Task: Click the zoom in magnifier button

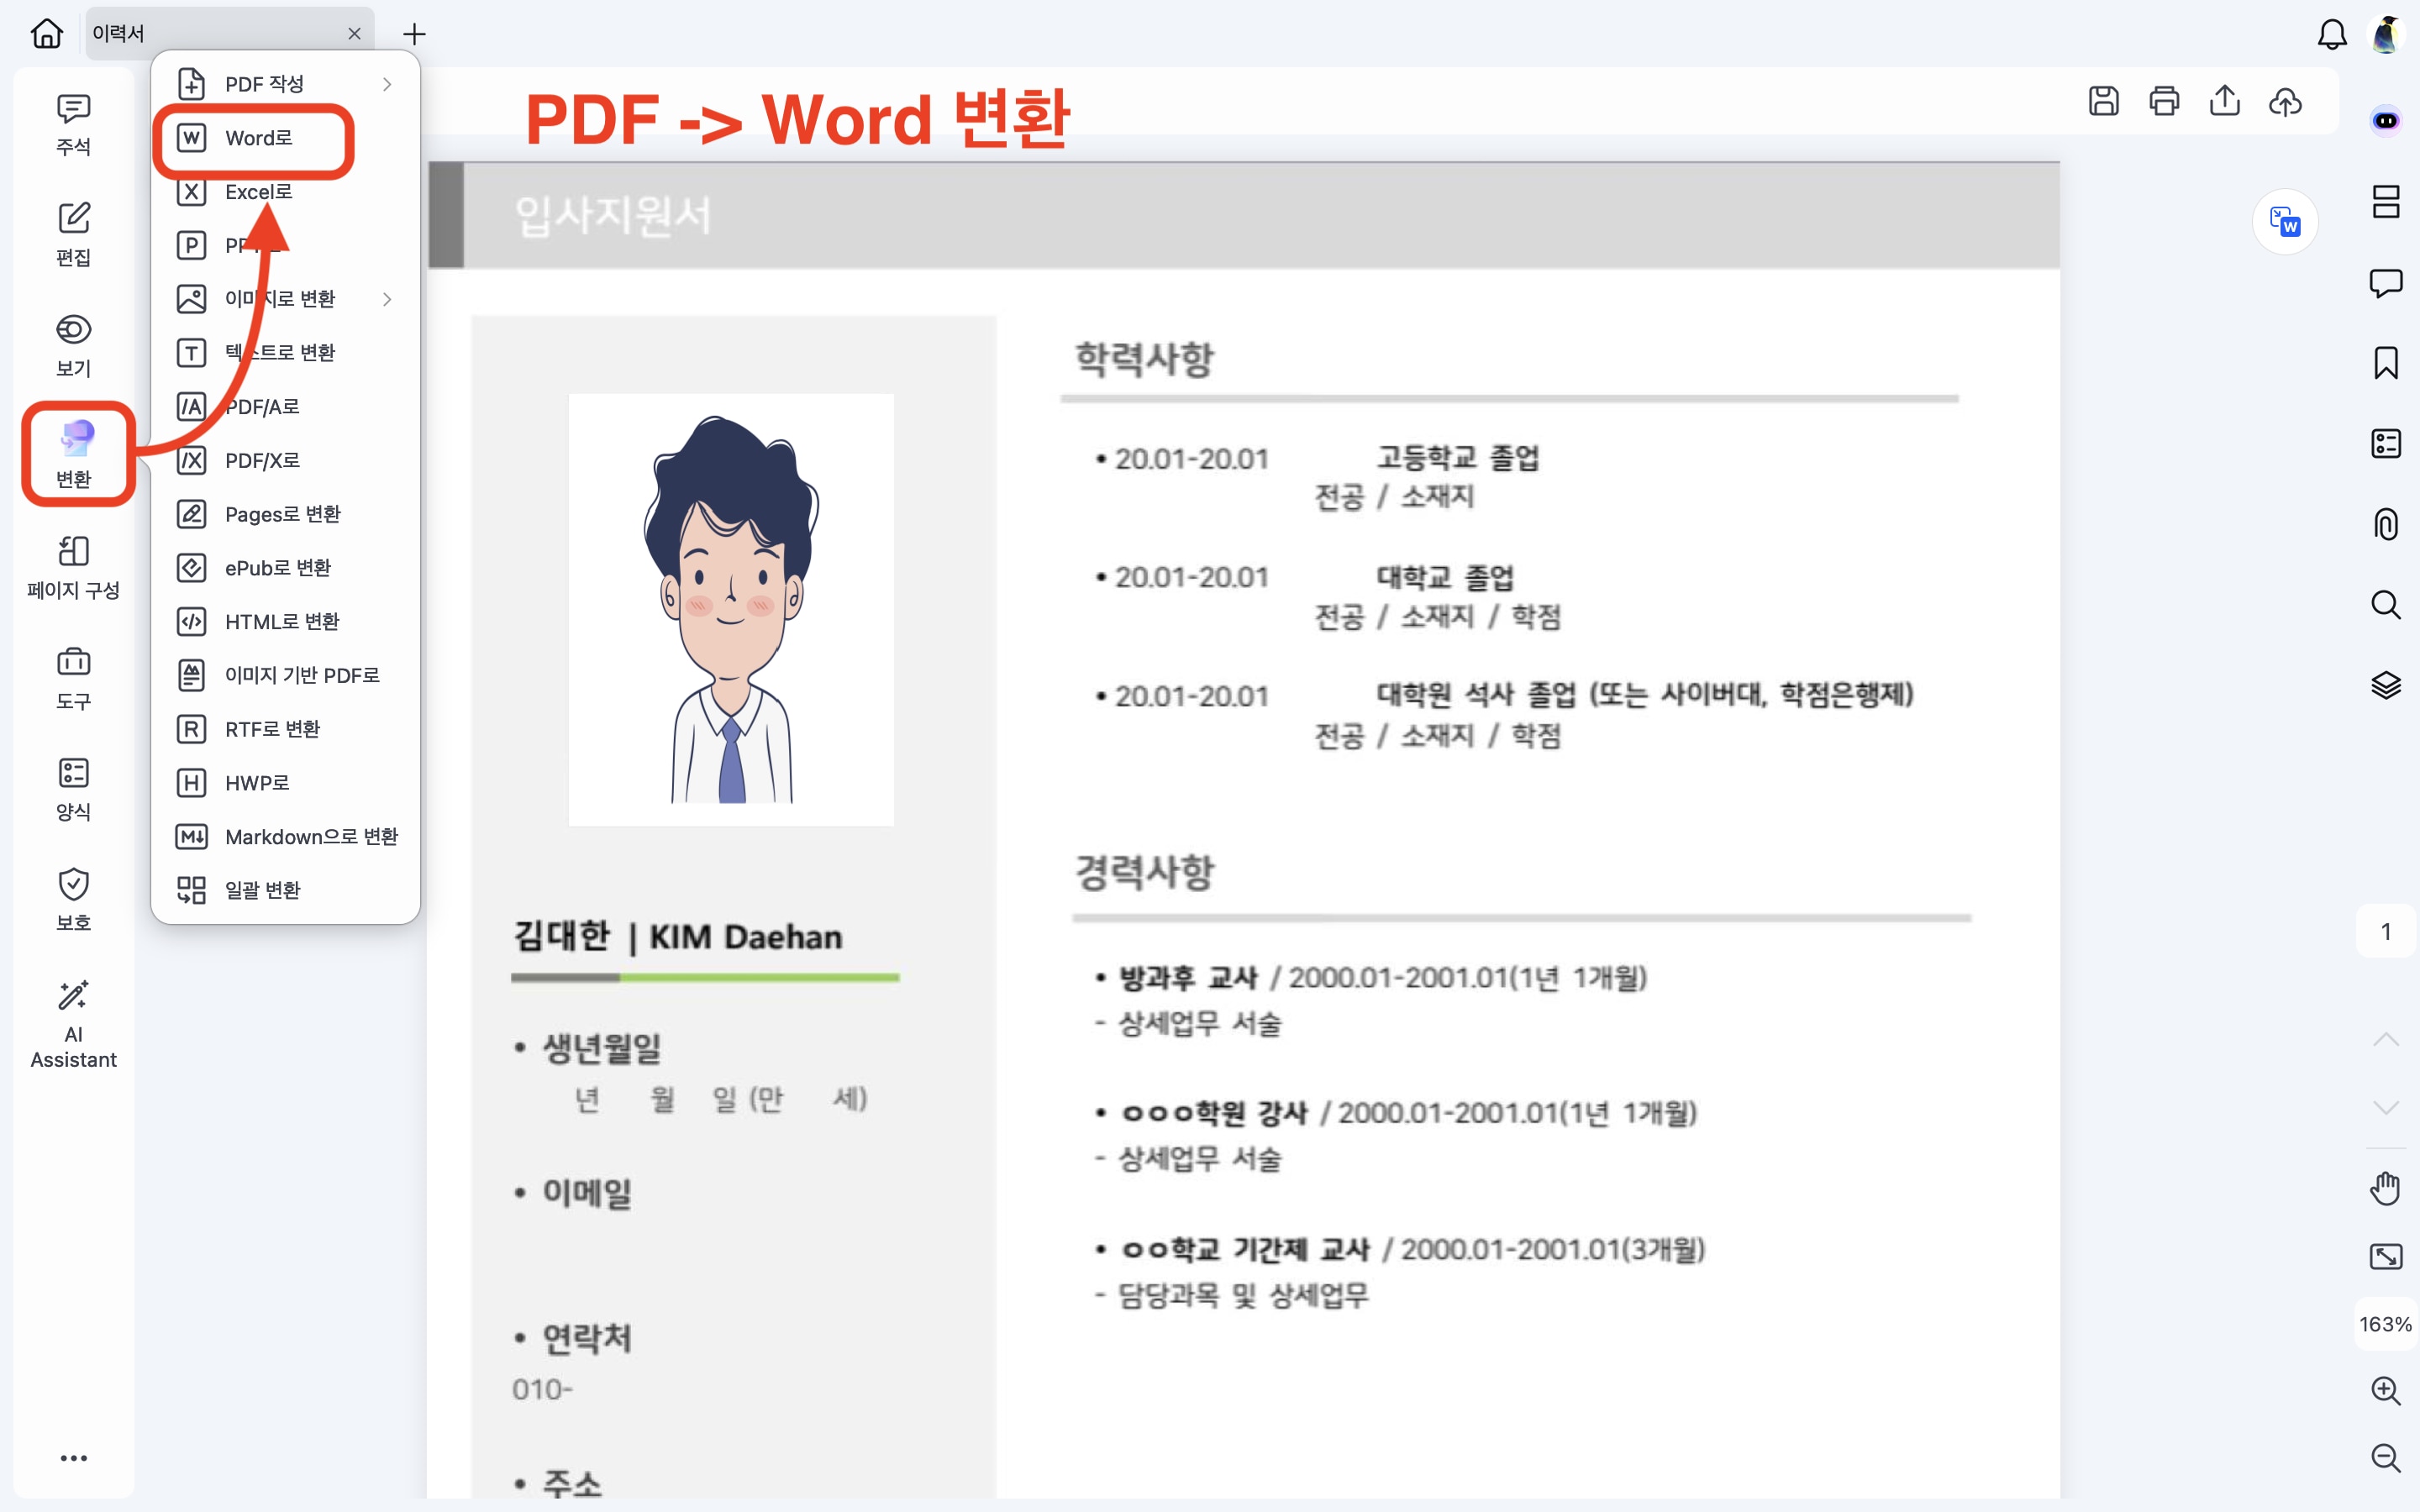Action: [2385, 1390]
